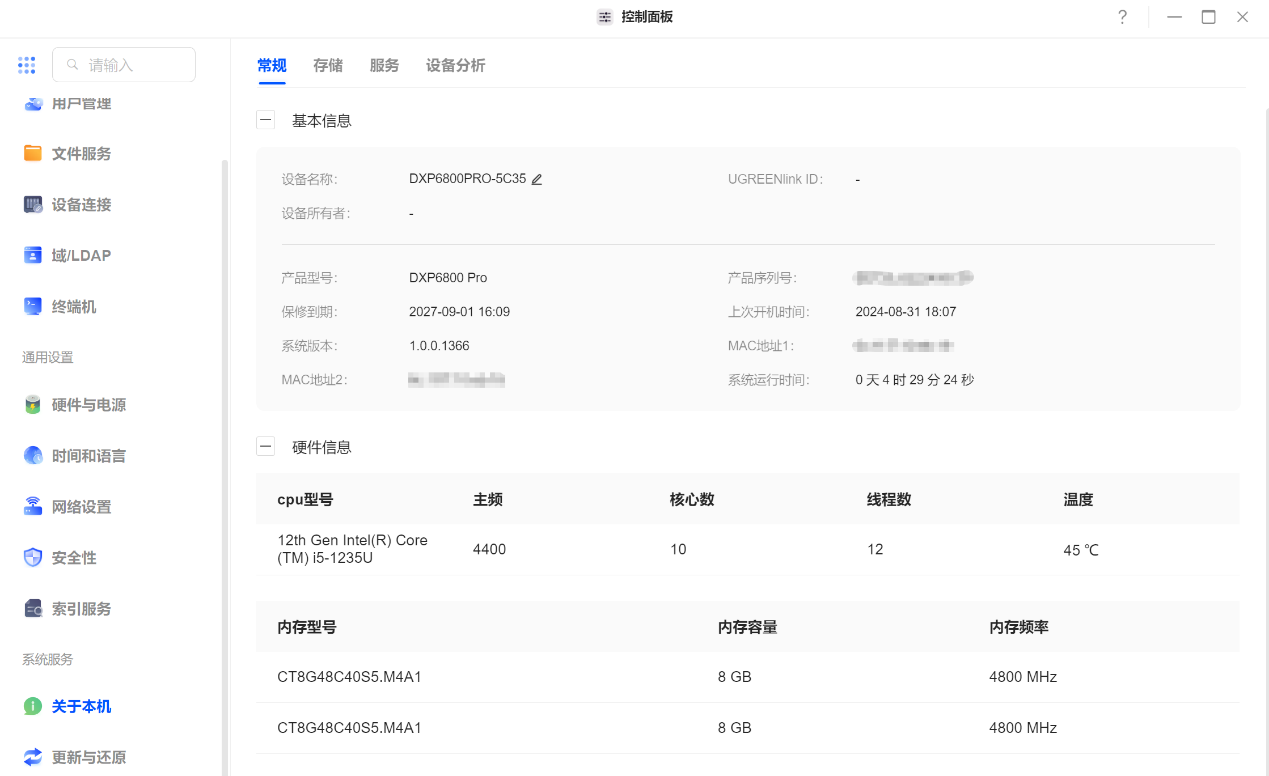Edit device name with pencil icon
1269x776 pixels.
point(537,180)
